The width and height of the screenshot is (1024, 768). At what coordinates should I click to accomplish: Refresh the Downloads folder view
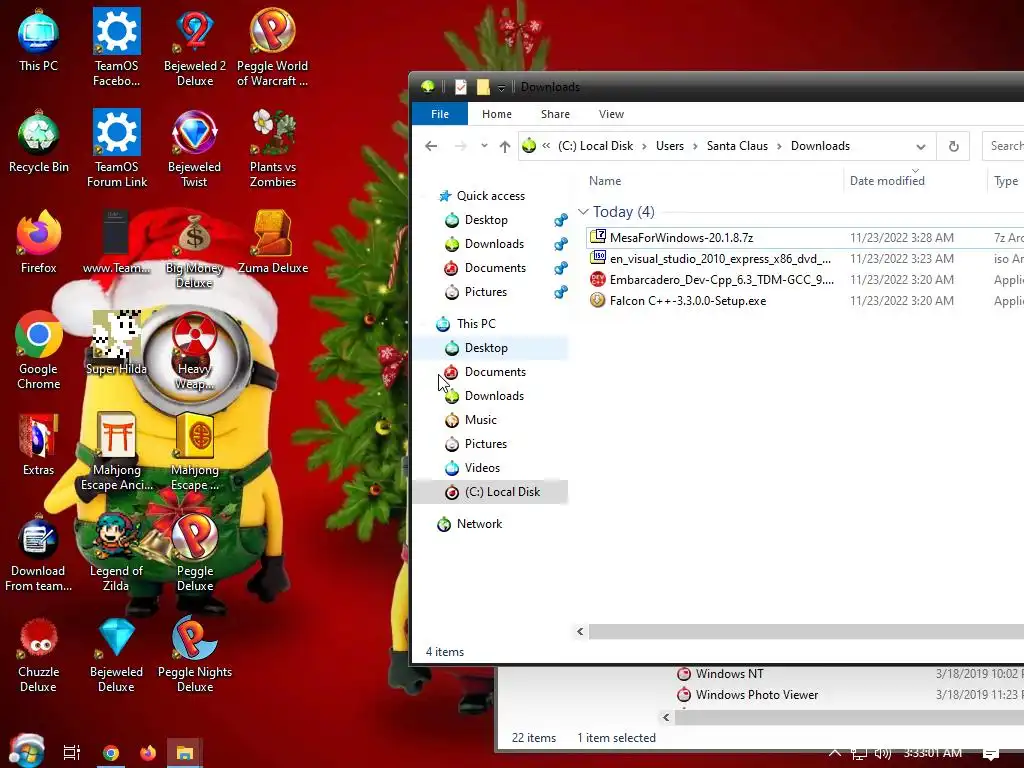(953, 146)
